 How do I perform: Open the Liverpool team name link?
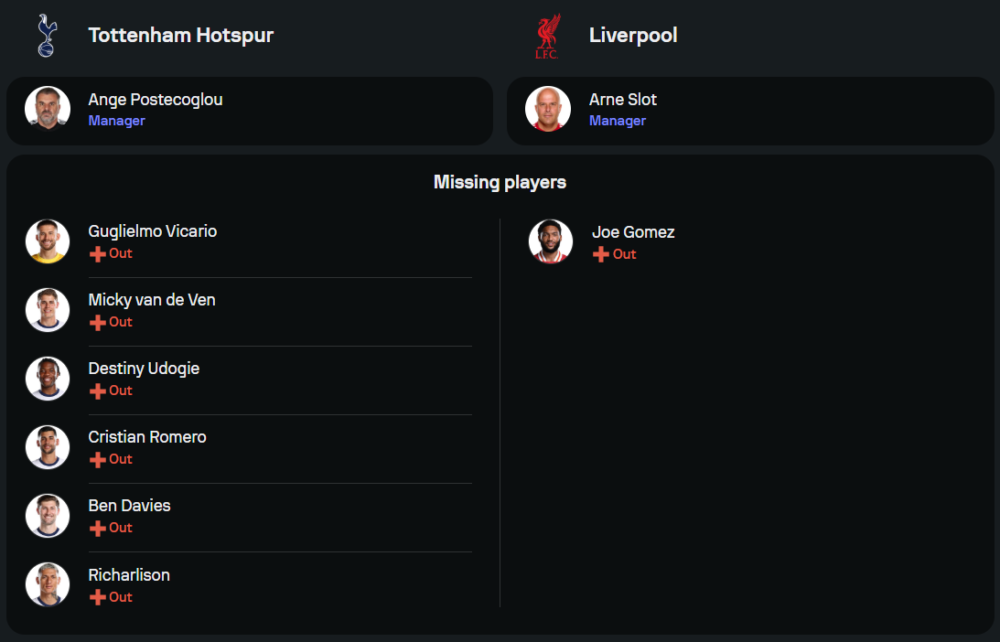(x=633, y=35)
